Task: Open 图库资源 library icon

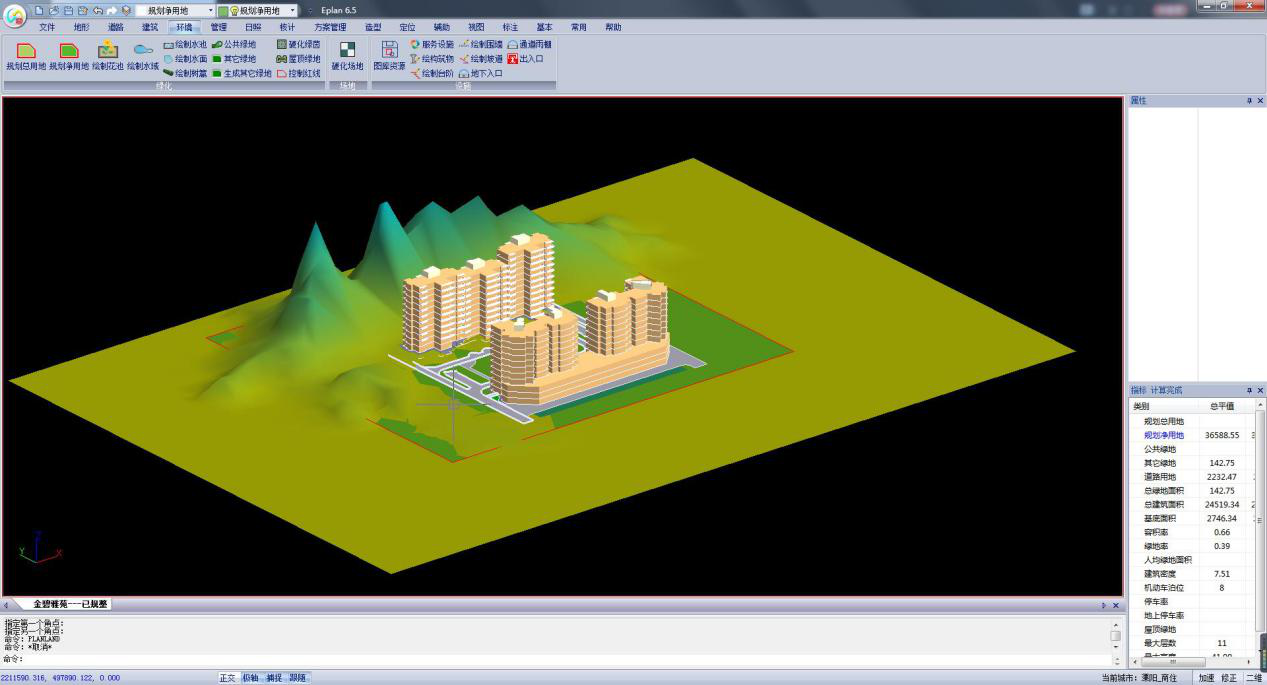Action: (389, 52)
